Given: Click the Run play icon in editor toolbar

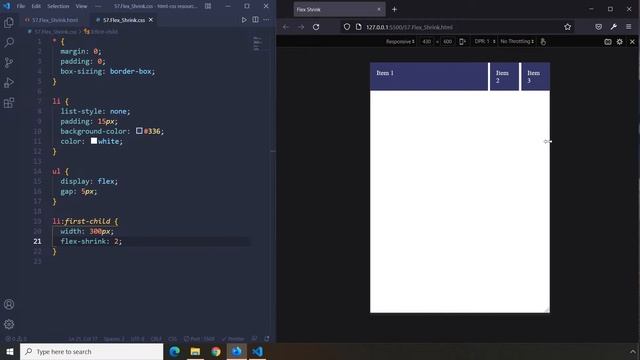Looking at the screenshot, I should click(x=244, y=20).
